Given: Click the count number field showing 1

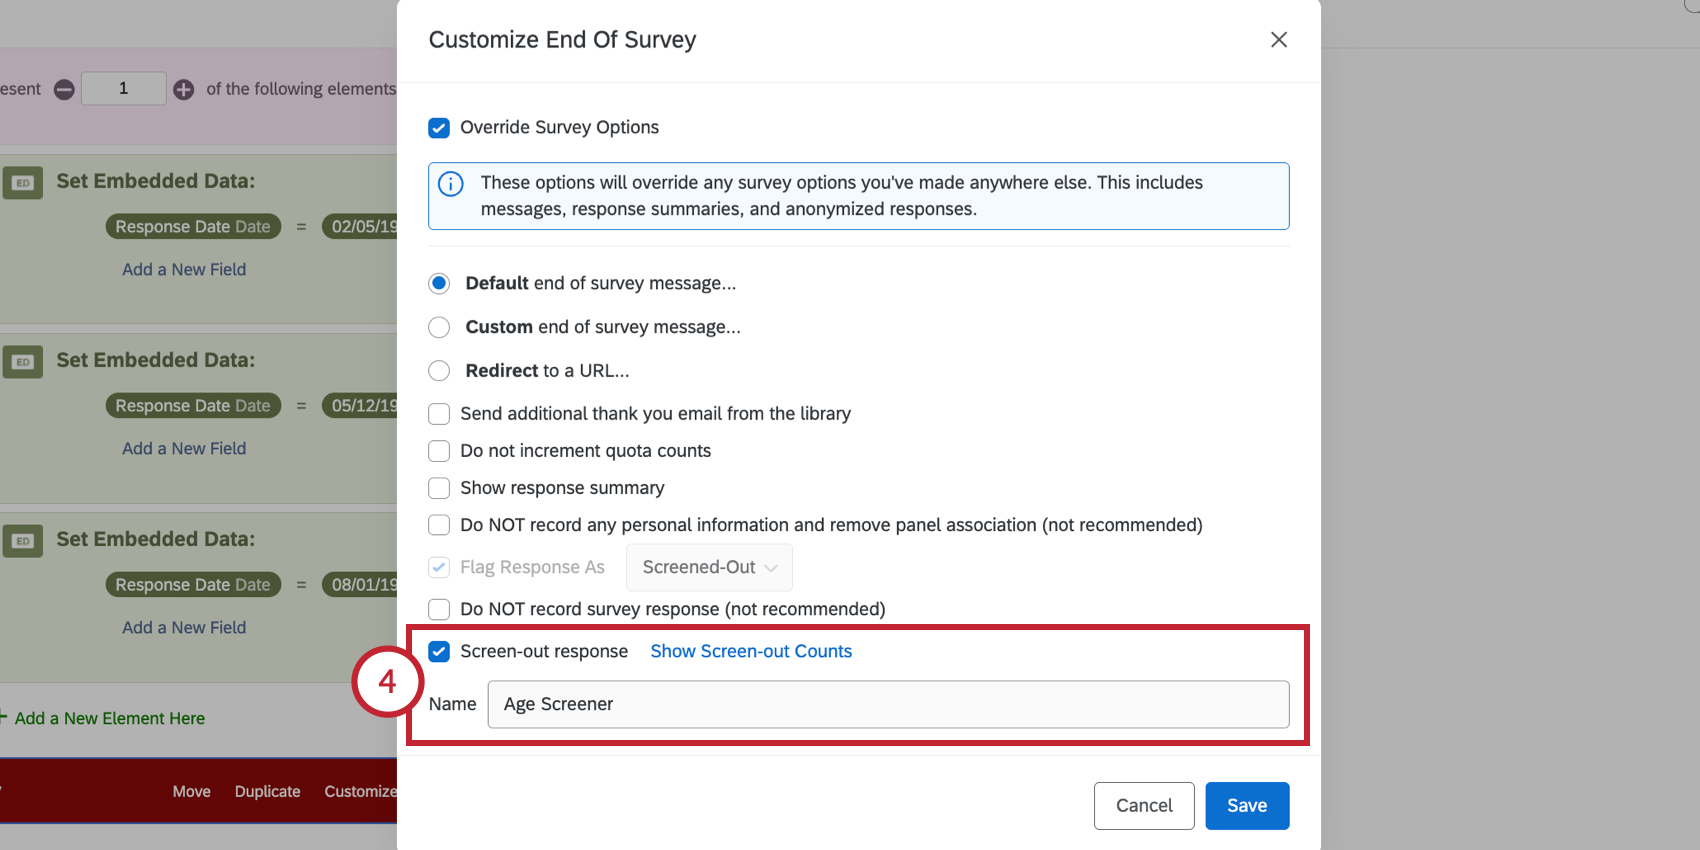Looking at the screenshot, I should 123,88.
